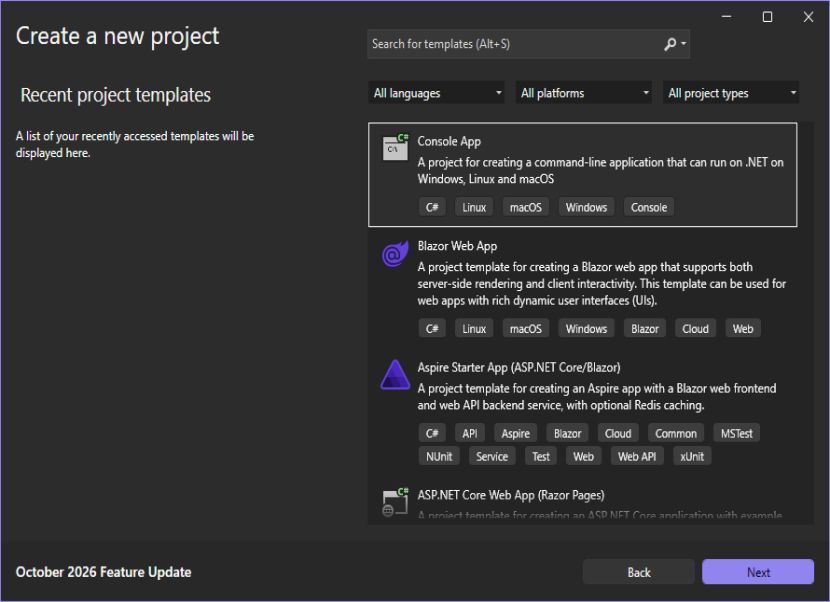Click the Aspire Starter App triangle icon
This screenshot has height=602, width=830.
(395, 375)
